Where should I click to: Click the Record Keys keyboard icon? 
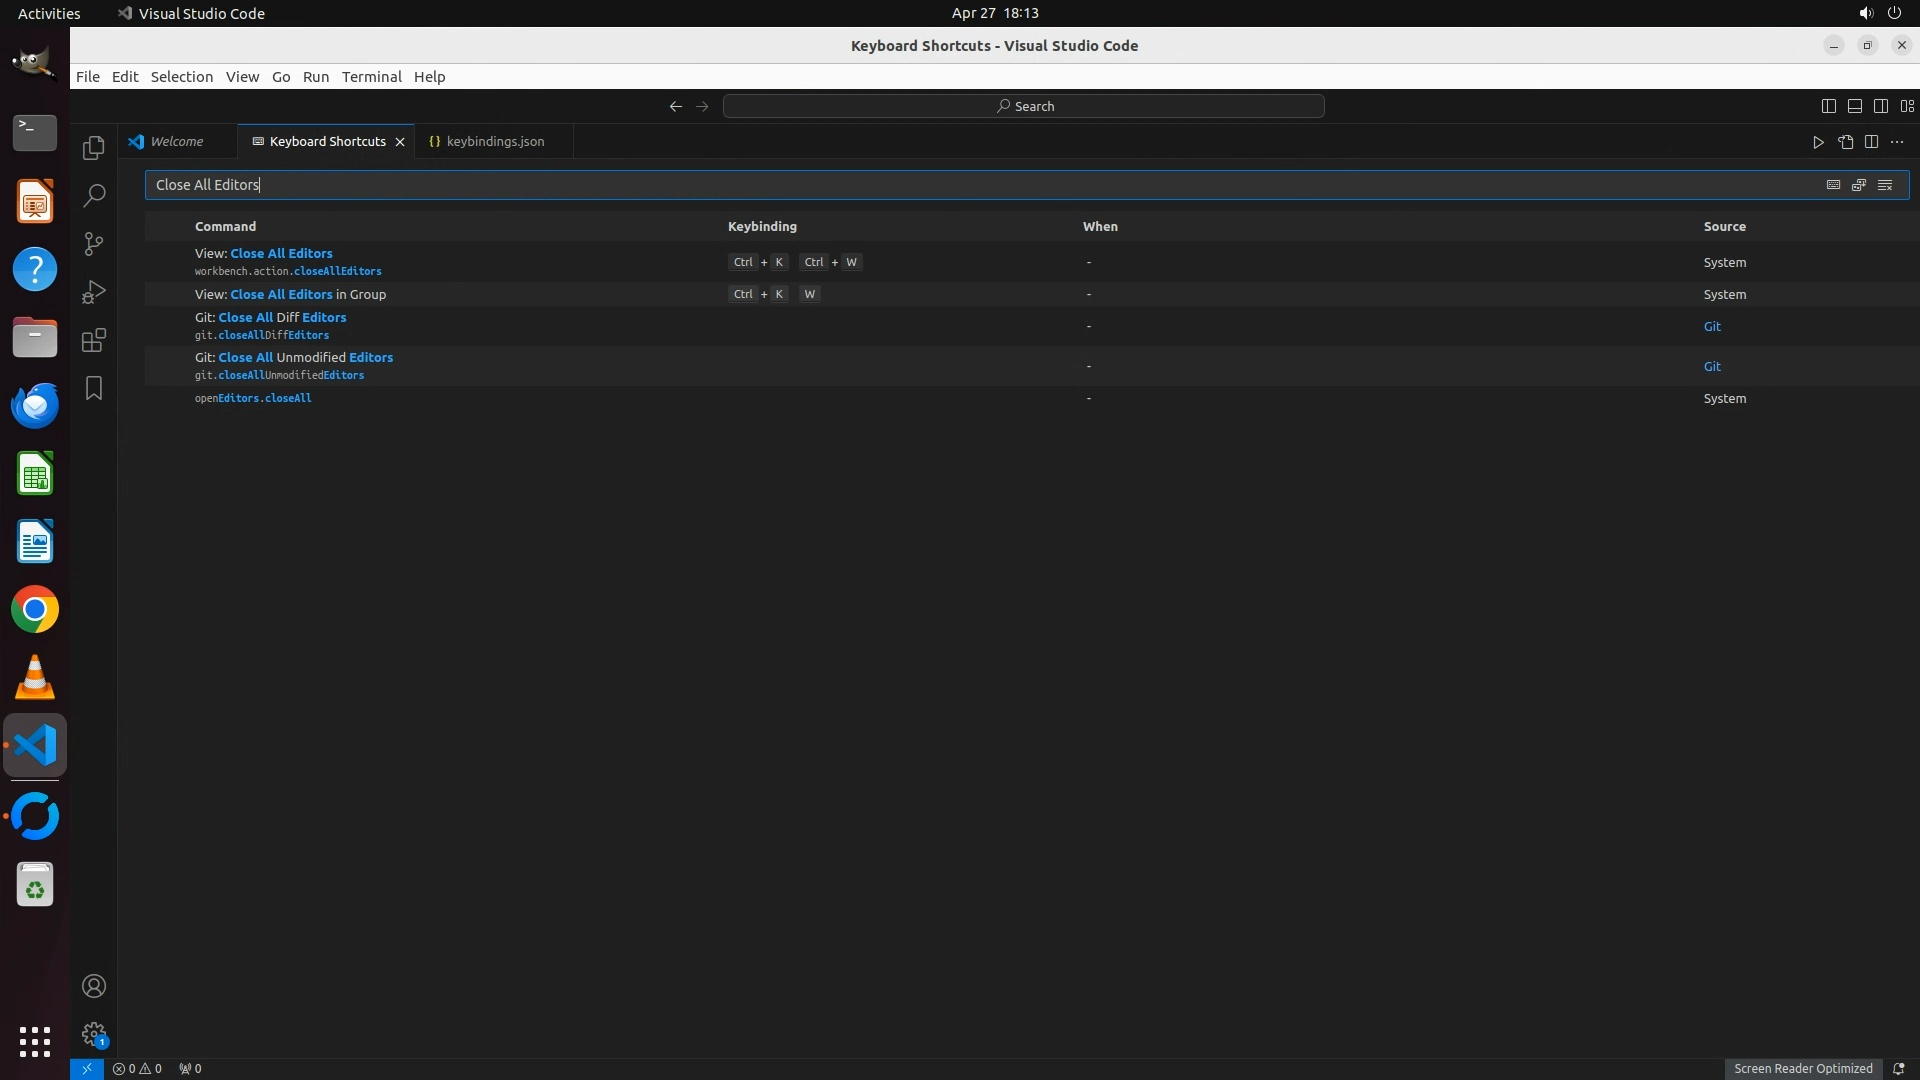click(1833, 185)
